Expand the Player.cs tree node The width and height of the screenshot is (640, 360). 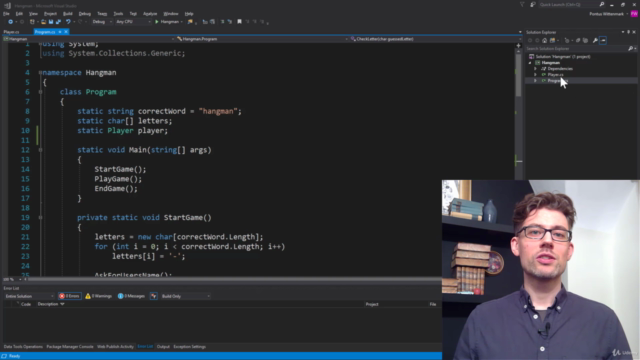pyautogui.click(x=536, y=75)
